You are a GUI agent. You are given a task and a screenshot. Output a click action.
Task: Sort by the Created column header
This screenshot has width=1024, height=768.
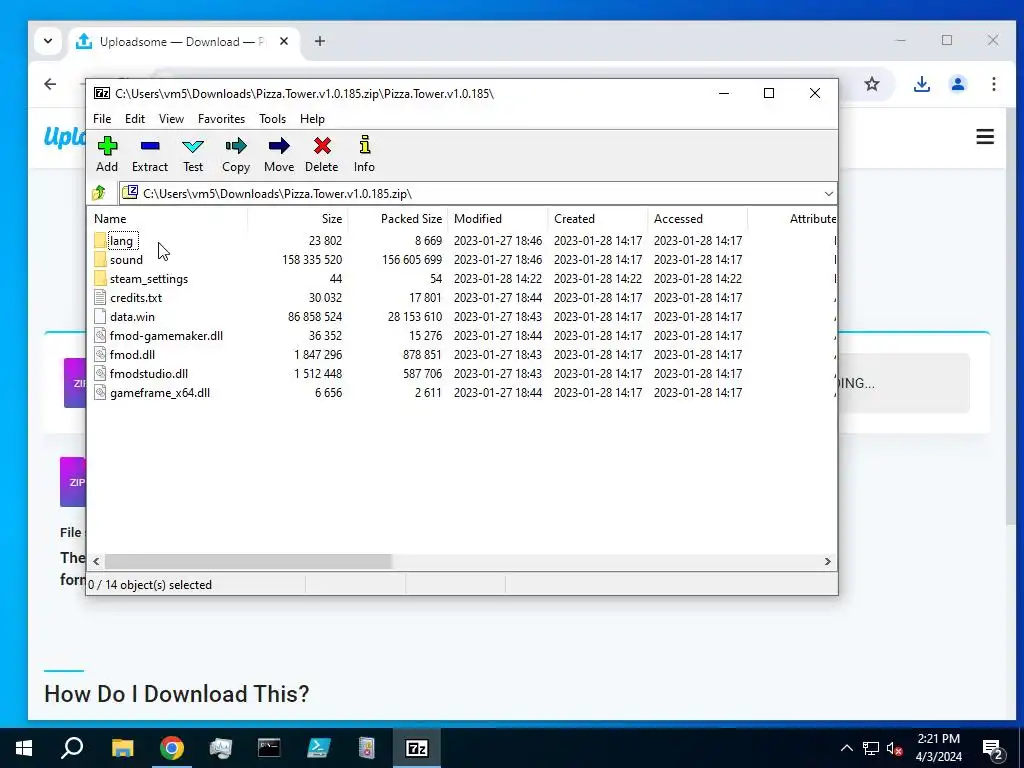pos(598,219)
